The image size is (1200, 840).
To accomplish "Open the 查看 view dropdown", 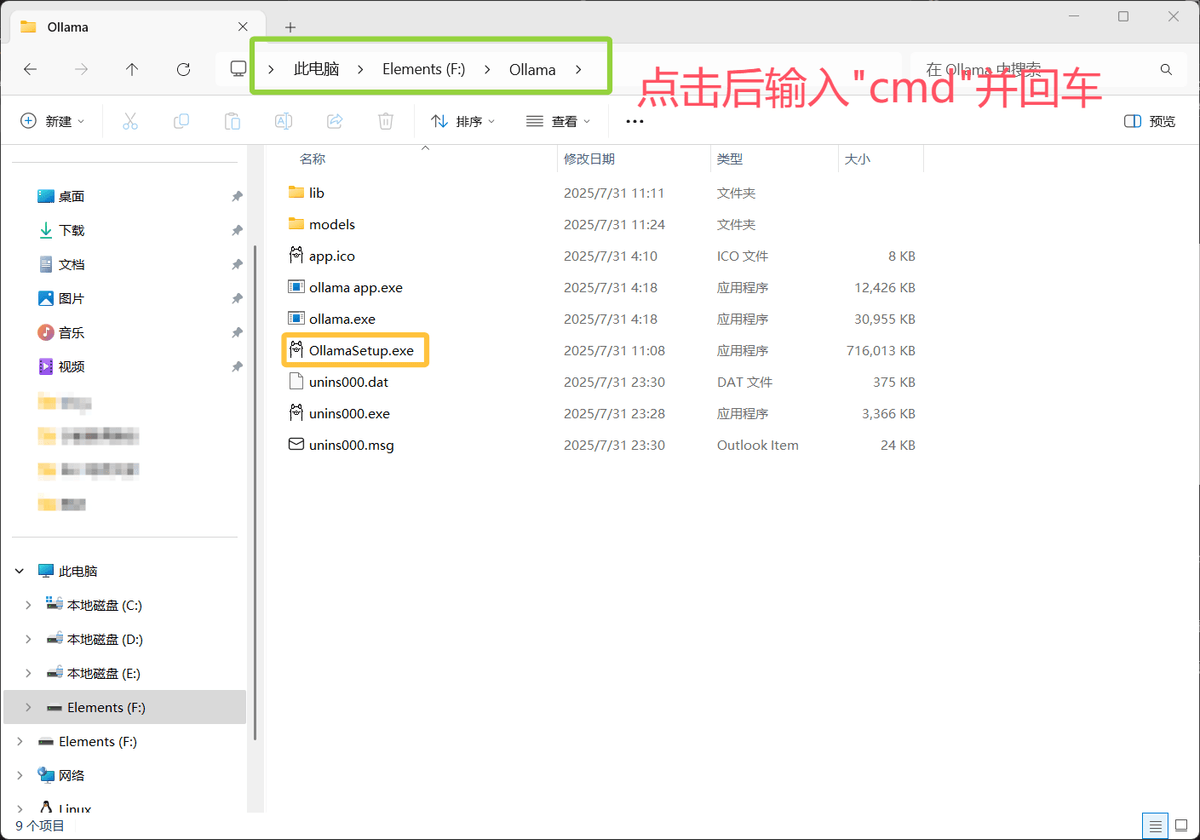I will point(558,121).
